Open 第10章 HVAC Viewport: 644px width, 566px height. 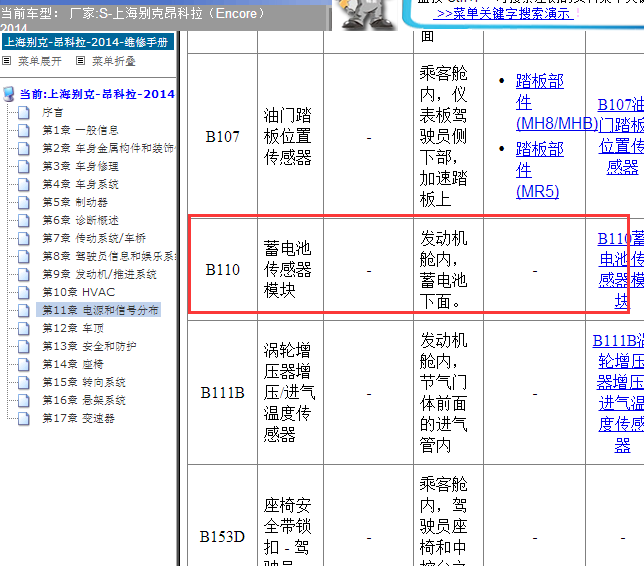pos(78,292)
